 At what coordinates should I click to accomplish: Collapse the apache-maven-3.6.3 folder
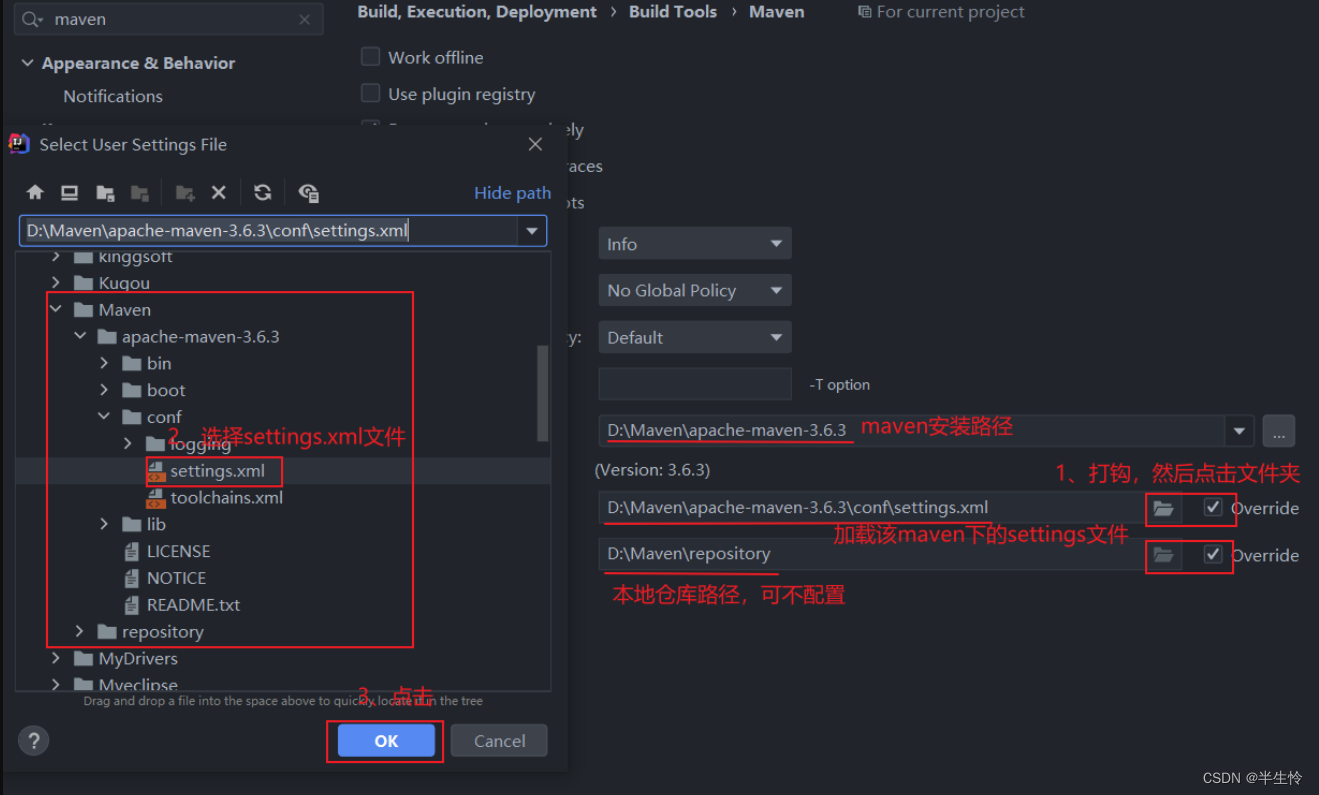pyautogui.click(x=80, y=337)
